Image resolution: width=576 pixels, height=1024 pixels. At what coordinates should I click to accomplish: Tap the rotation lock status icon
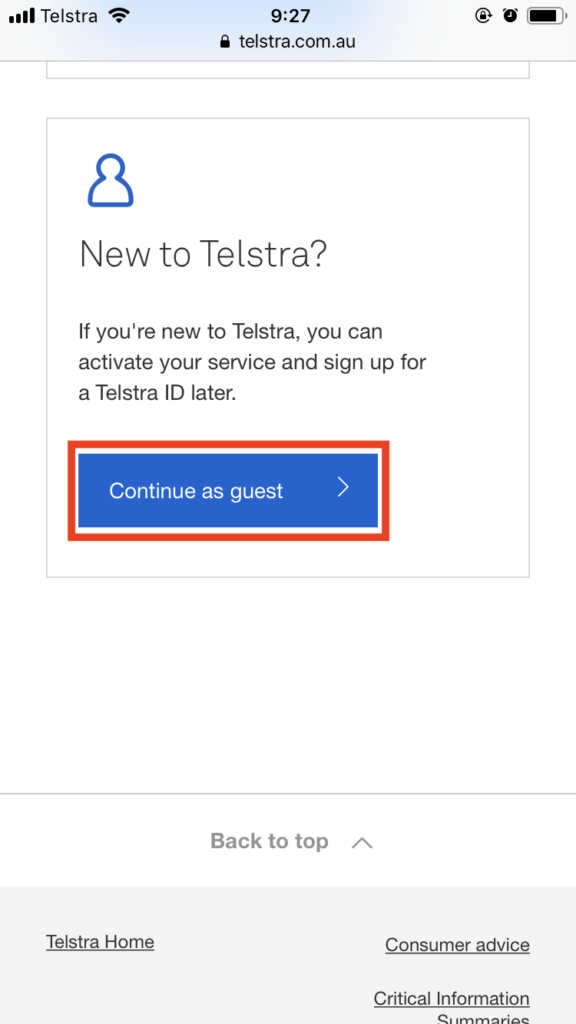click(483, 15)
